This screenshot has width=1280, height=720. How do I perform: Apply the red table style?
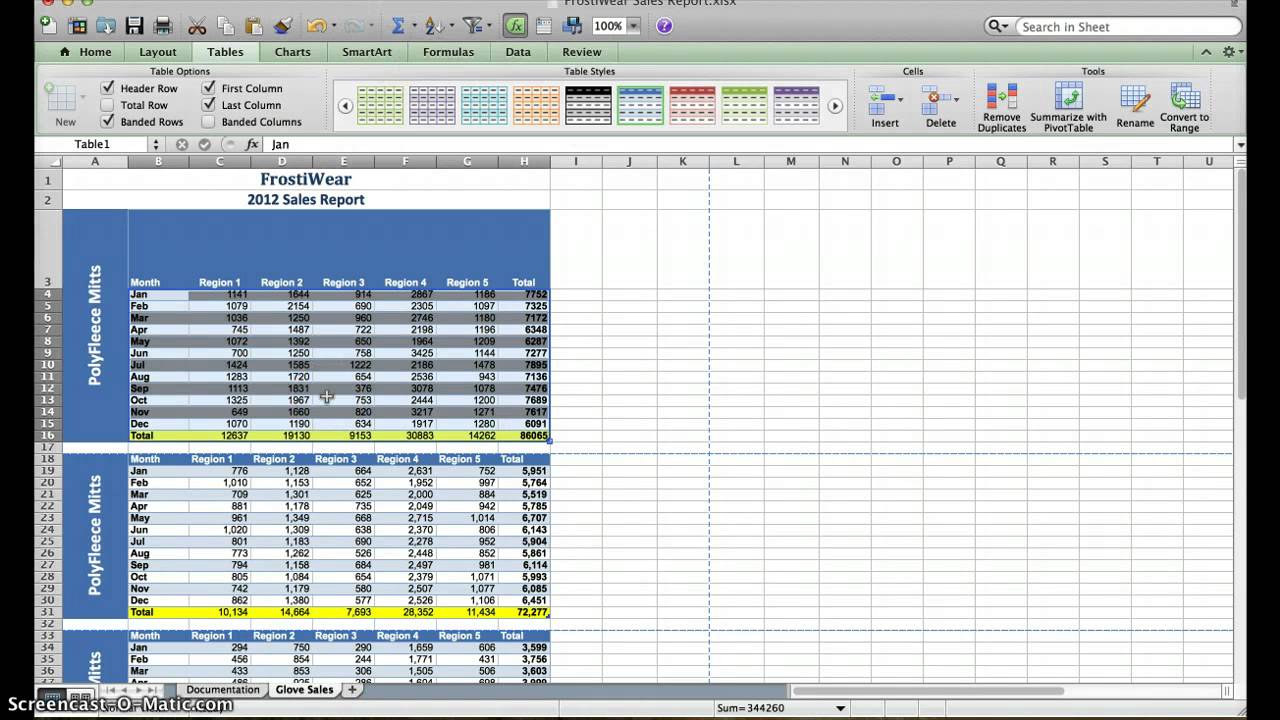pos(692,105)
